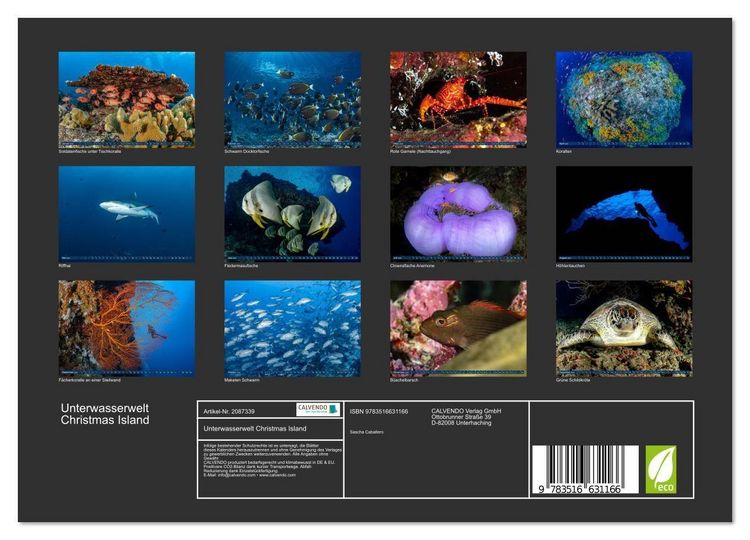Image resolution: width=750 pixels, height=540 pixels.
Task: Click 'D-82008 Unterhaching' text
Action: (461, 423)
